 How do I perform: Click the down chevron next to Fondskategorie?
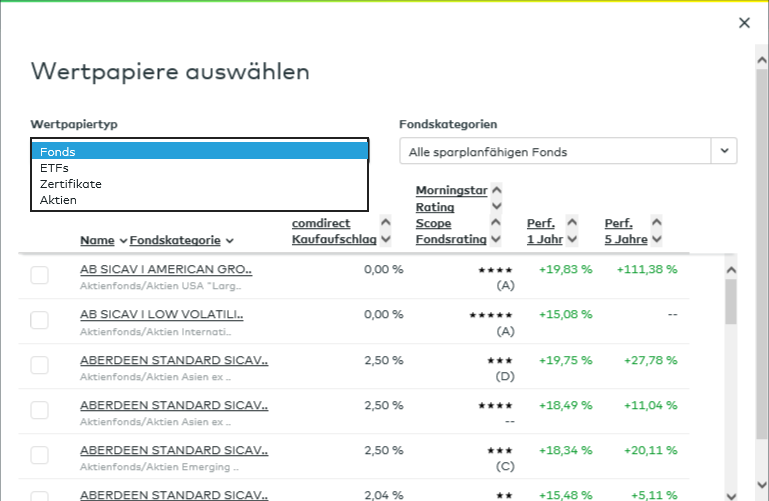click(x=230, y=241)
